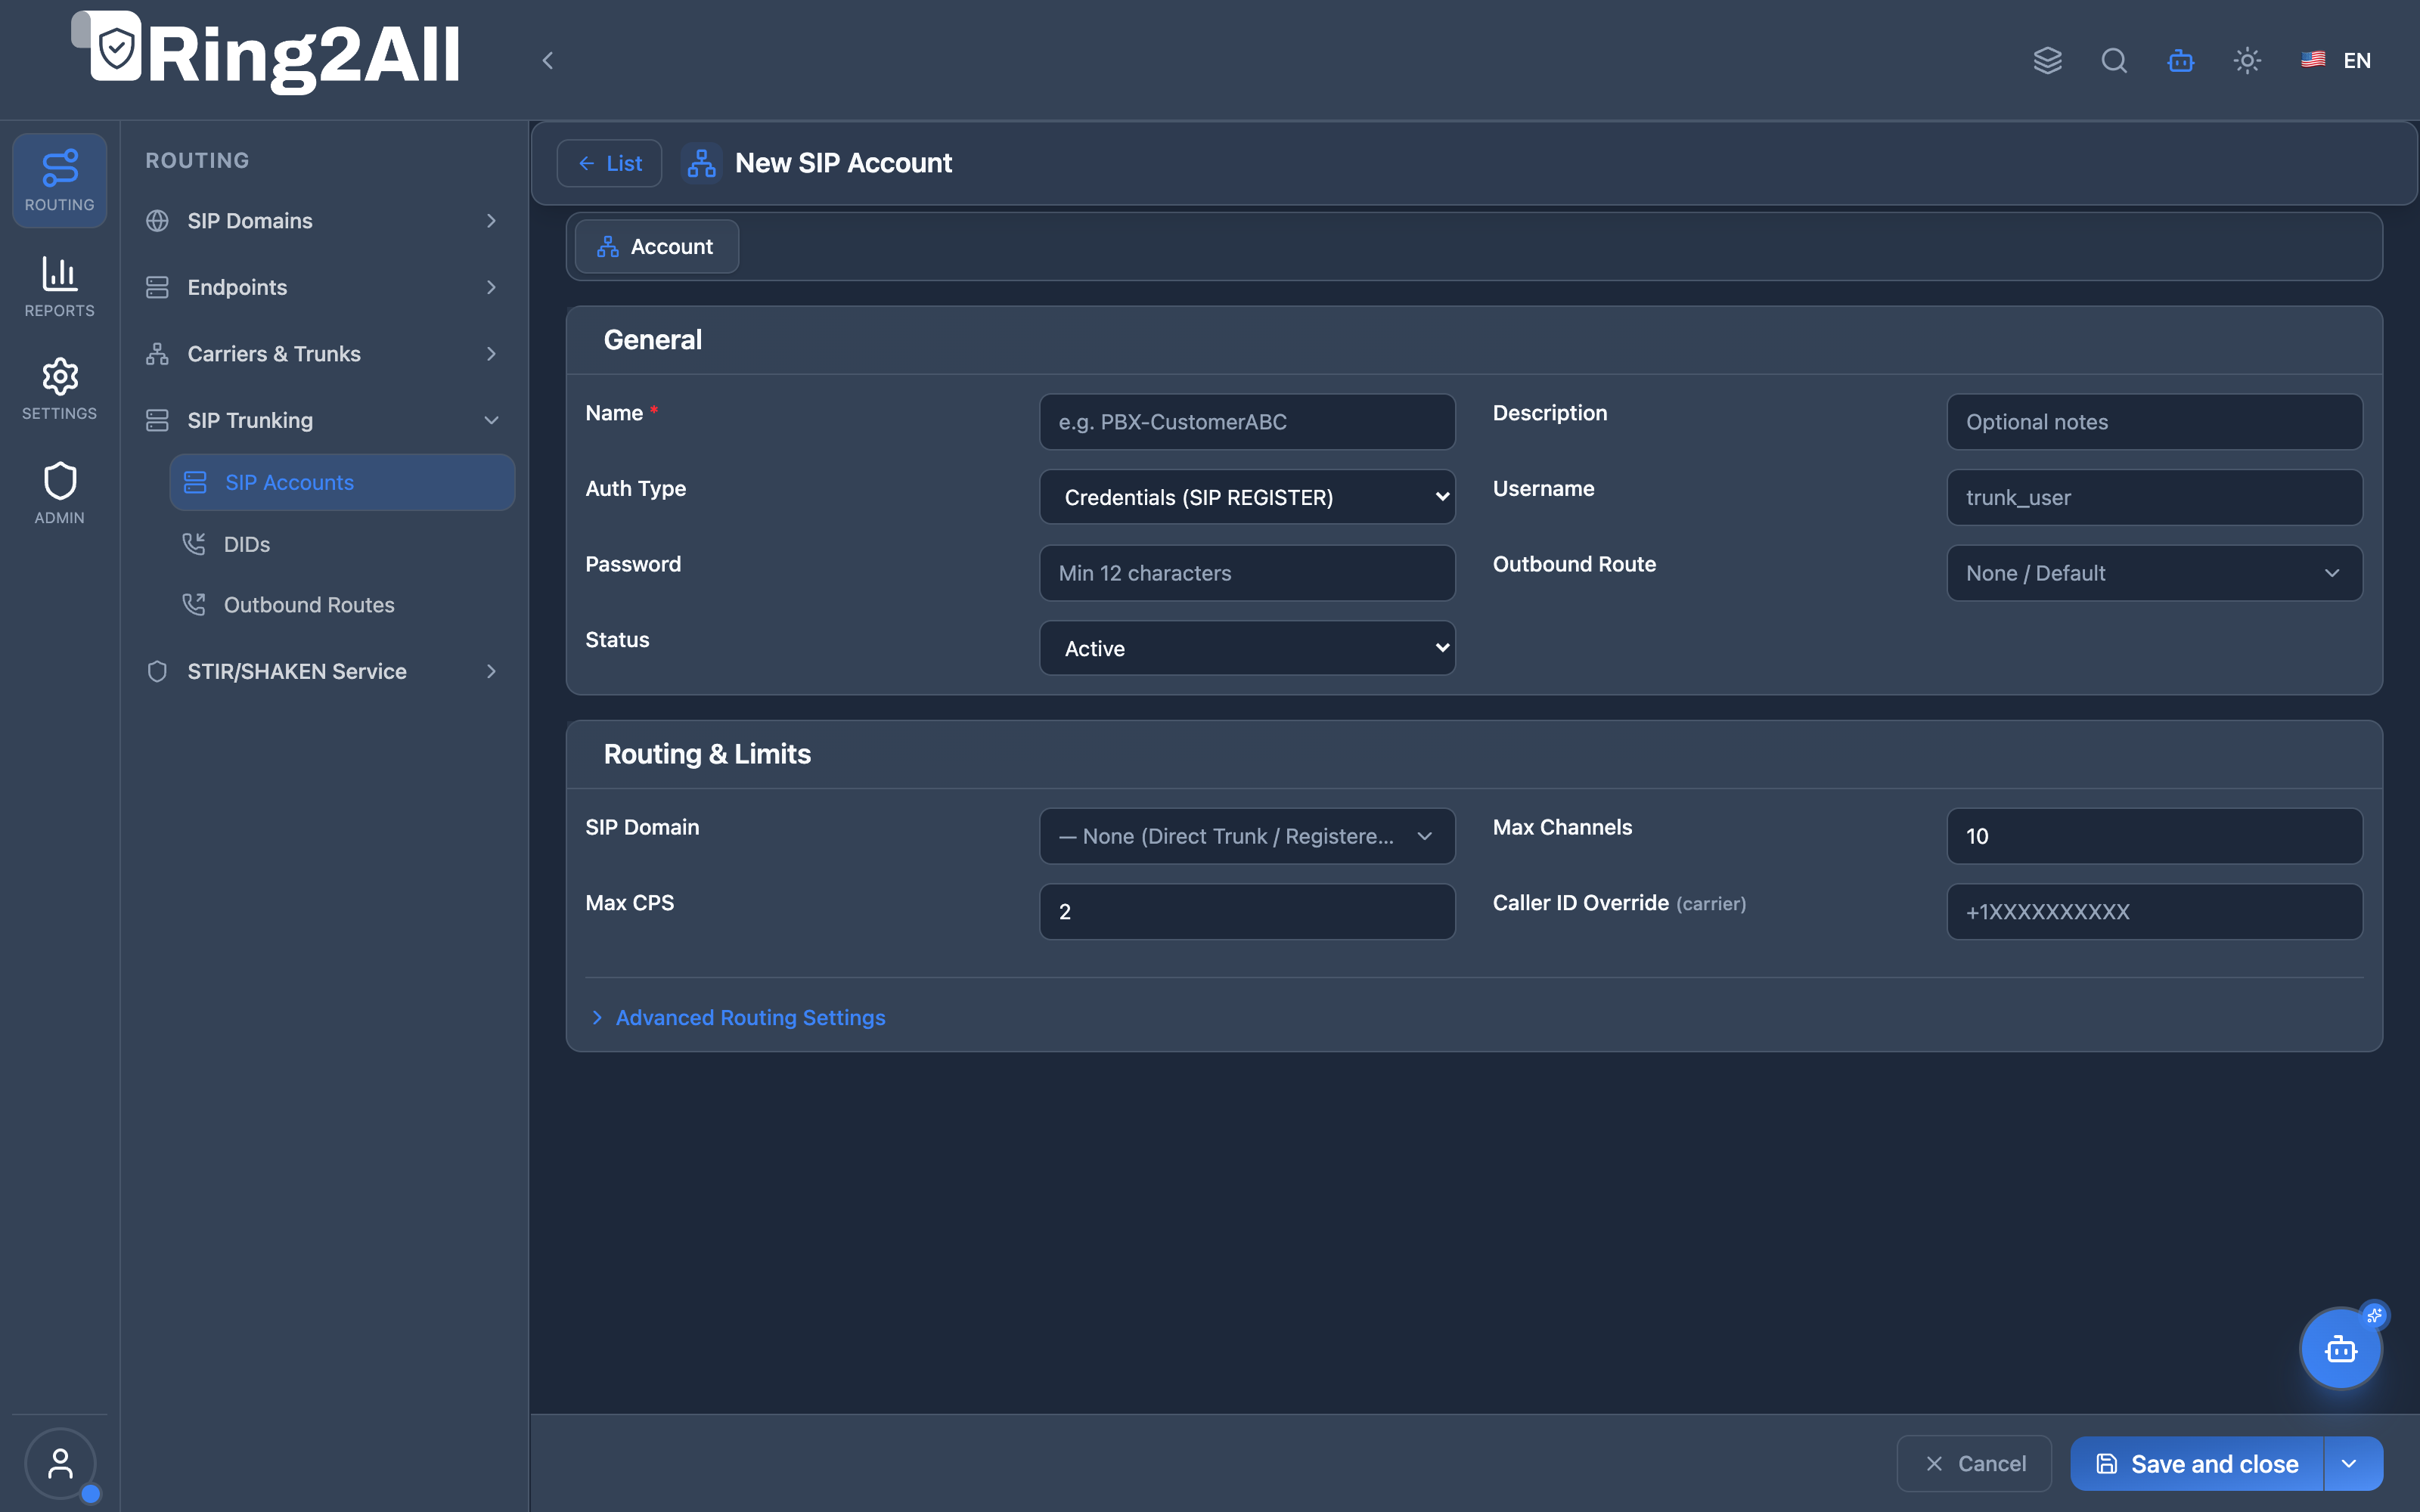Screen dimensions: 2420x1512
Task: Click the layers stack icon in header
Action: [x=2047, y=60]
